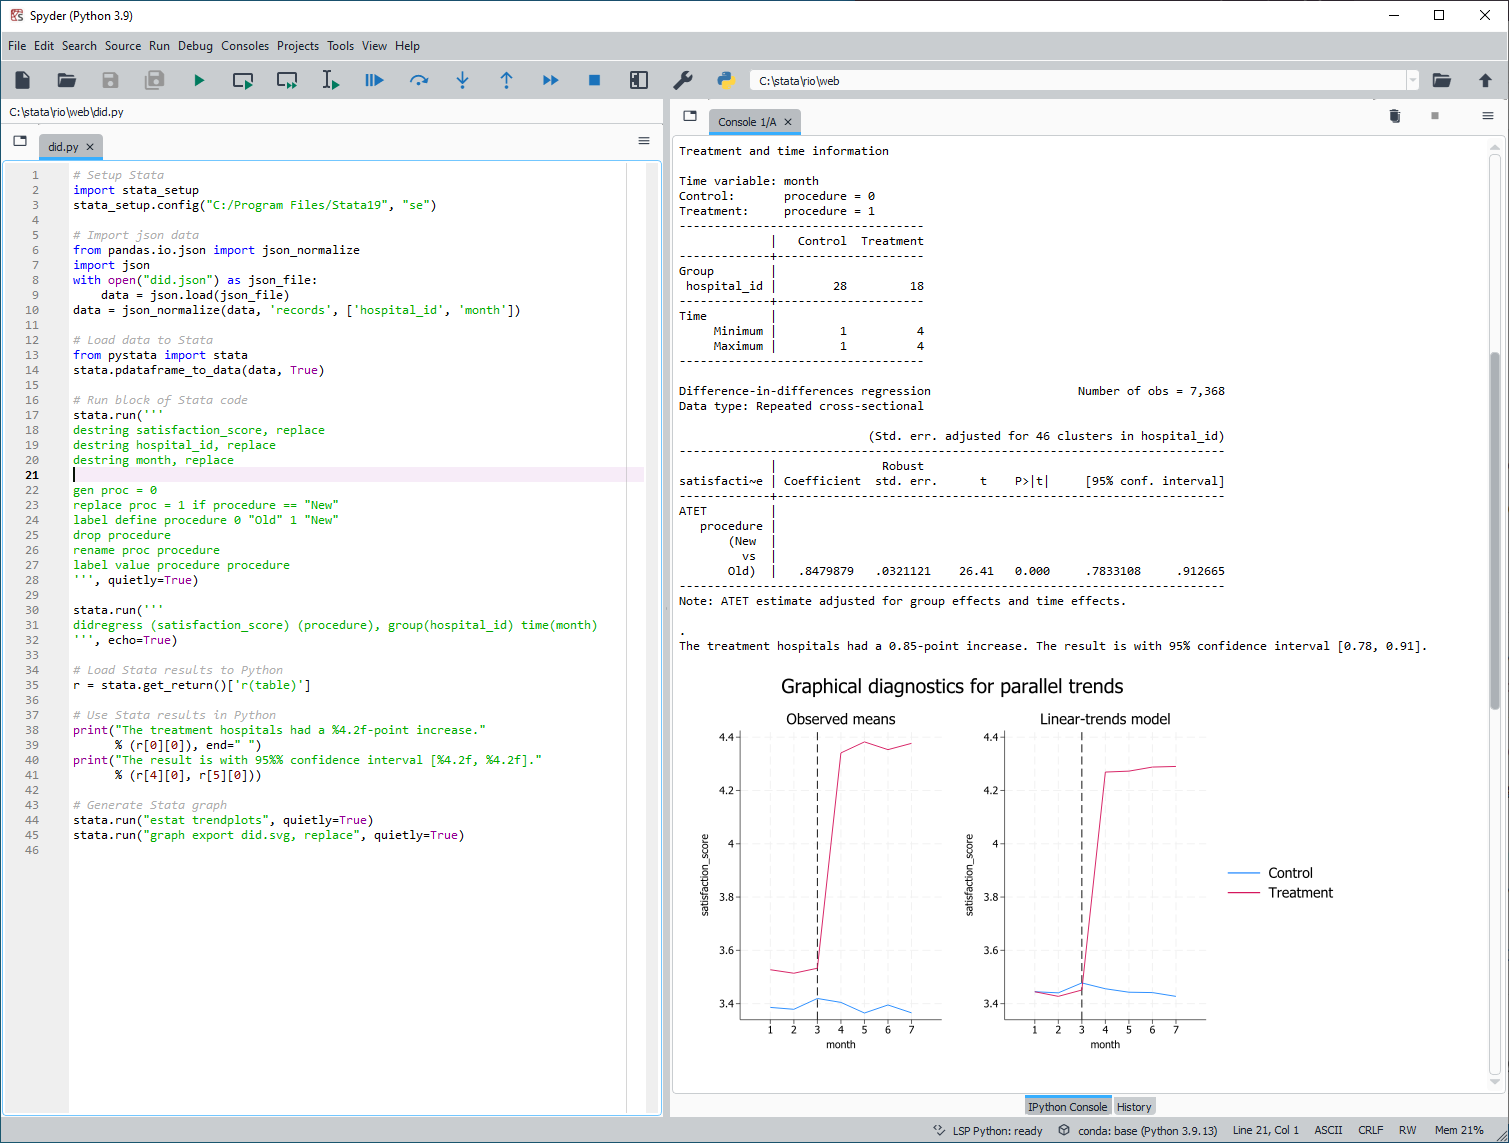
Task: Open Preferences via the wrench icon
Action: 683,81
